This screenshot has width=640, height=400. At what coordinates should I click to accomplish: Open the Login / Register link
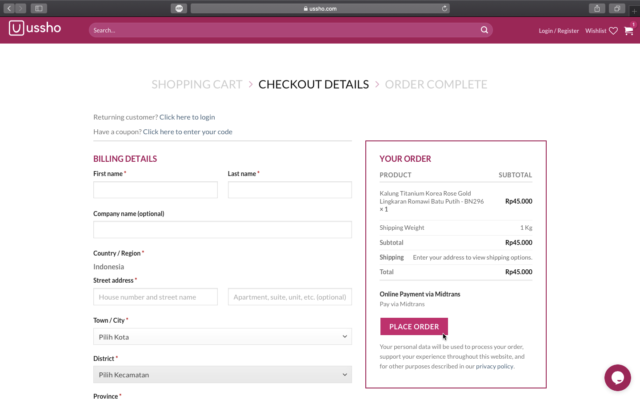(558, 31)
